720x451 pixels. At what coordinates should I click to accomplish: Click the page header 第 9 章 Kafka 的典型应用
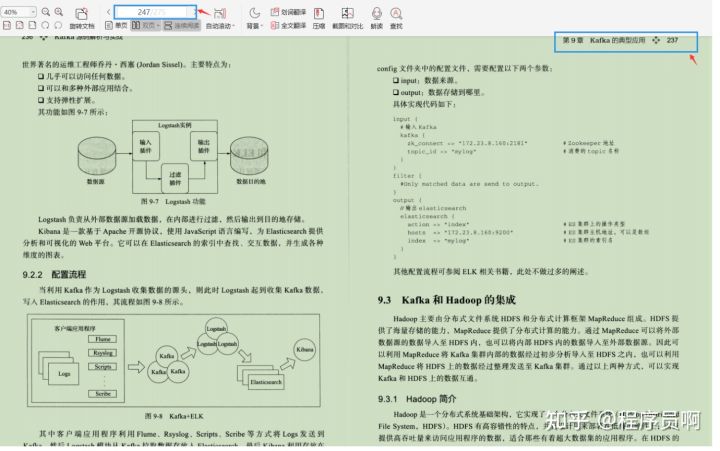[x=603, y=40]
